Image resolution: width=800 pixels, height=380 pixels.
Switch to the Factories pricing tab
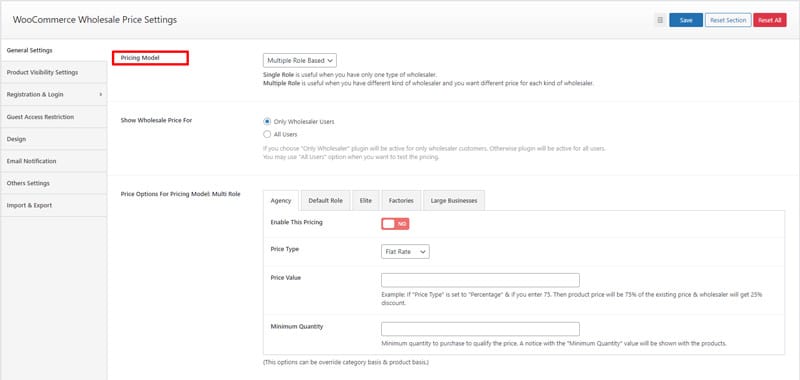pyautogui.click(x=401, y=200)
